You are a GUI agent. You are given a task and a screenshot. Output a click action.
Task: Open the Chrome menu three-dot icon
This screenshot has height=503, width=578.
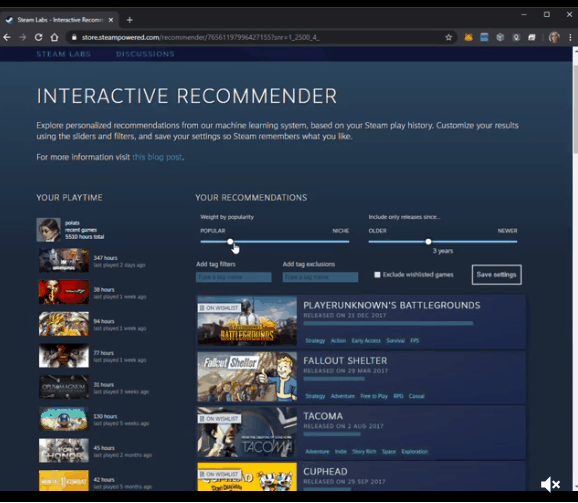[570, 37]
